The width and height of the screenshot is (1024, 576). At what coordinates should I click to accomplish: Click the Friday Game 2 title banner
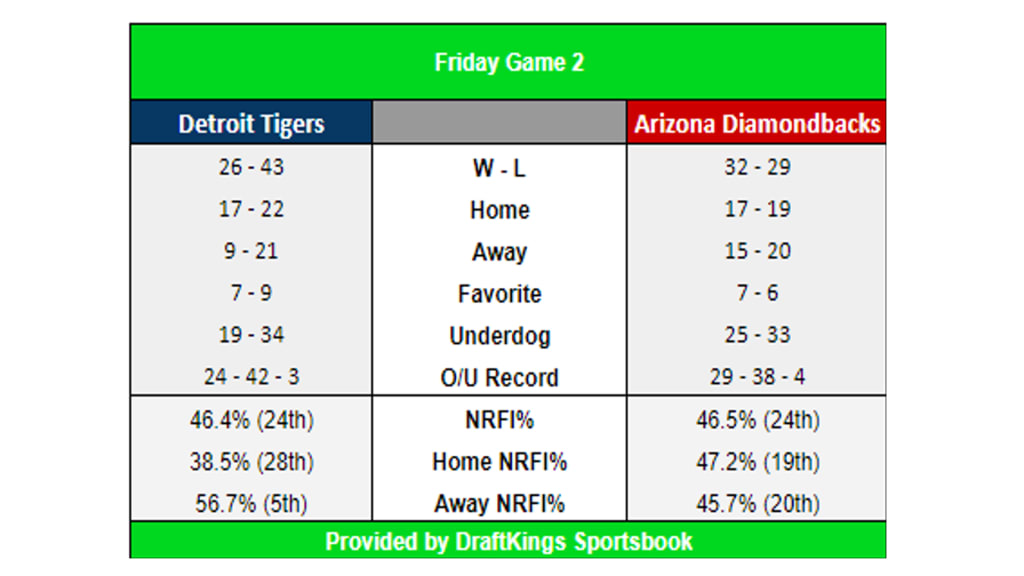508,62
